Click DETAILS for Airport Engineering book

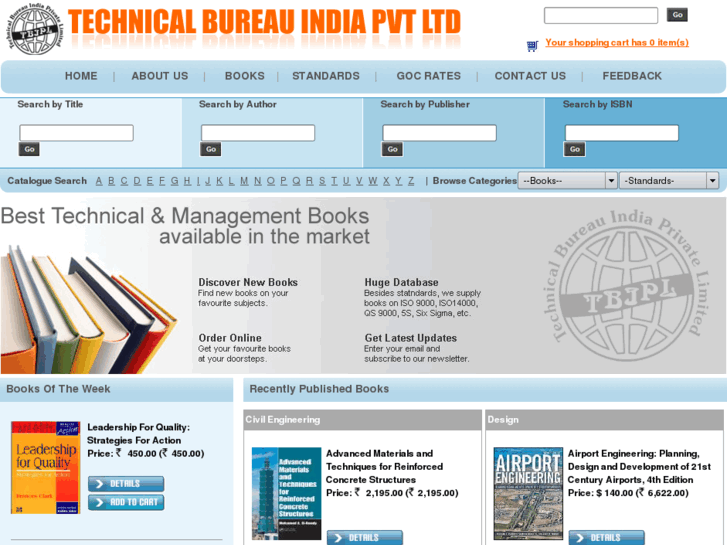(x=606, y=538)
